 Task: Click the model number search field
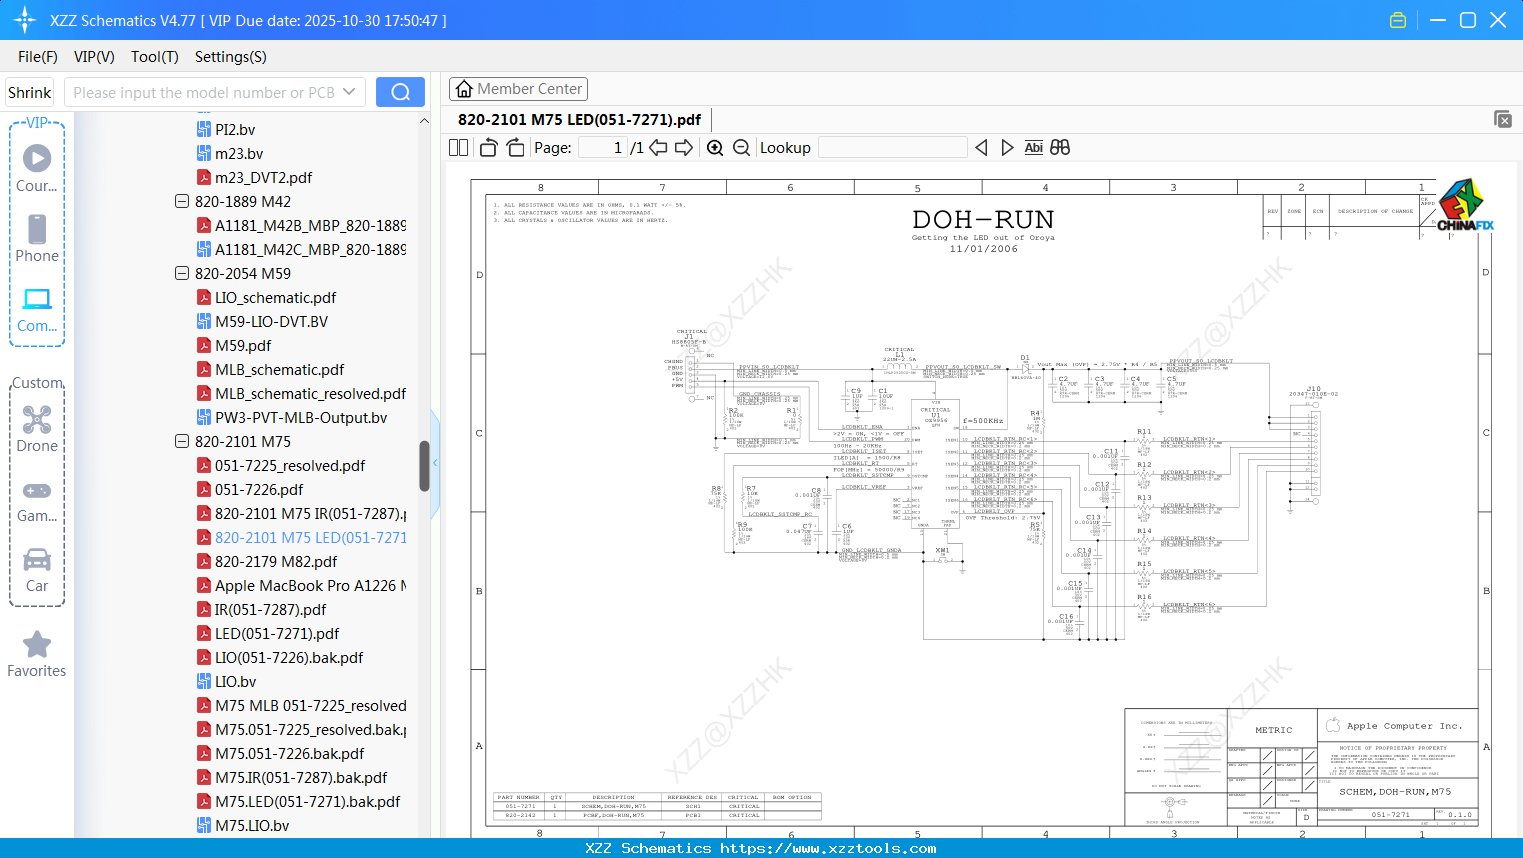204,92
